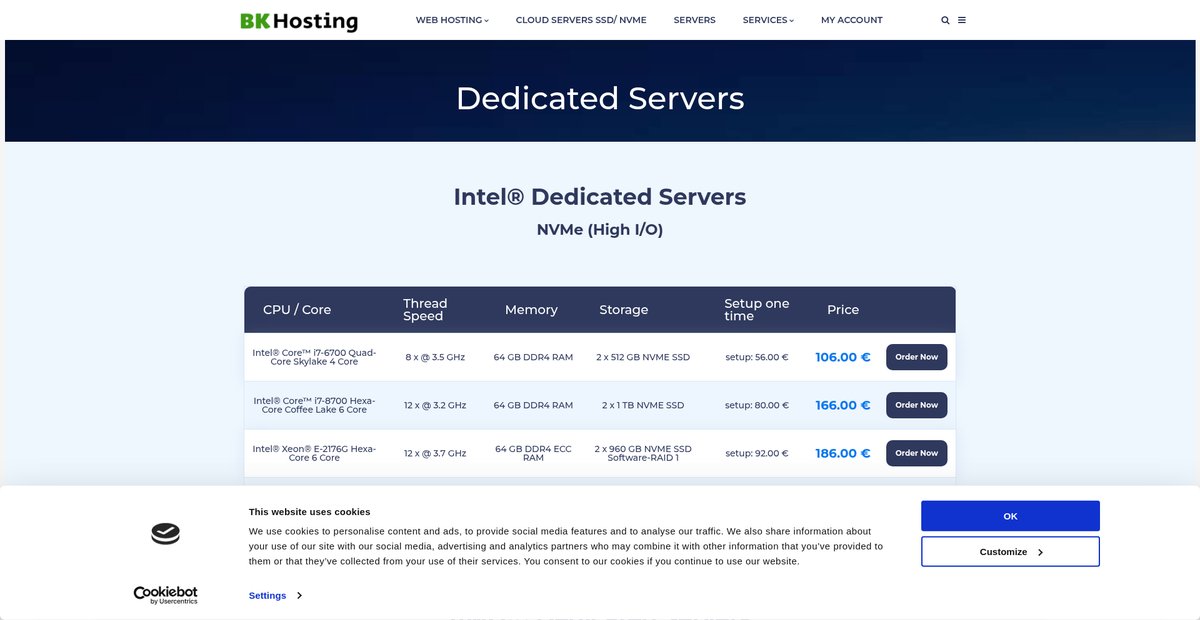Screen dimensions: 1200x620
Task: Click the Dedicated Servers banner title
Action: pos(600,98)
